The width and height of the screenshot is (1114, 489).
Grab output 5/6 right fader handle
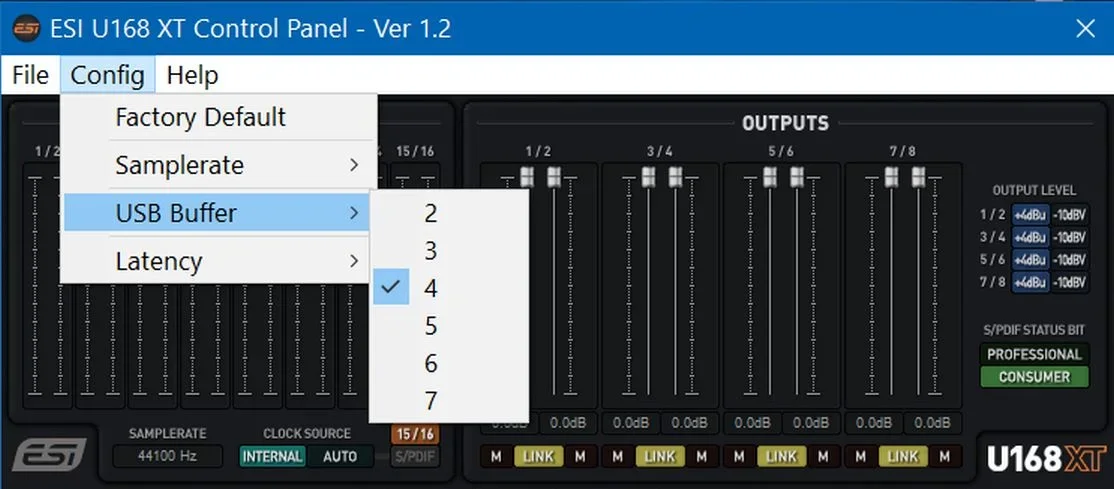pos(797,177)
